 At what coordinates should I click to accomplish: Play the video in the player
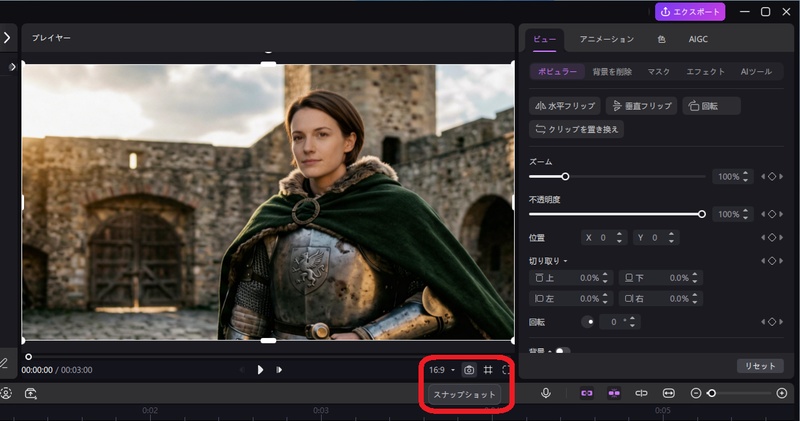click(260, 369)
